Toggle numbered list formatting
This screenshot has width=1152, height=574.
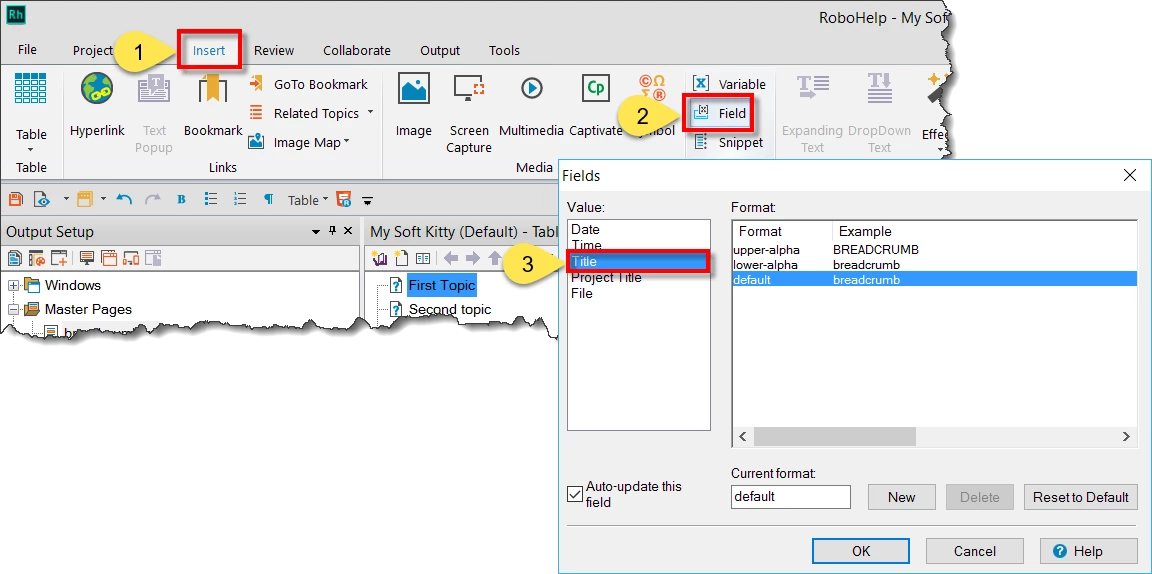pyautogui.click(x=240, y=199)
